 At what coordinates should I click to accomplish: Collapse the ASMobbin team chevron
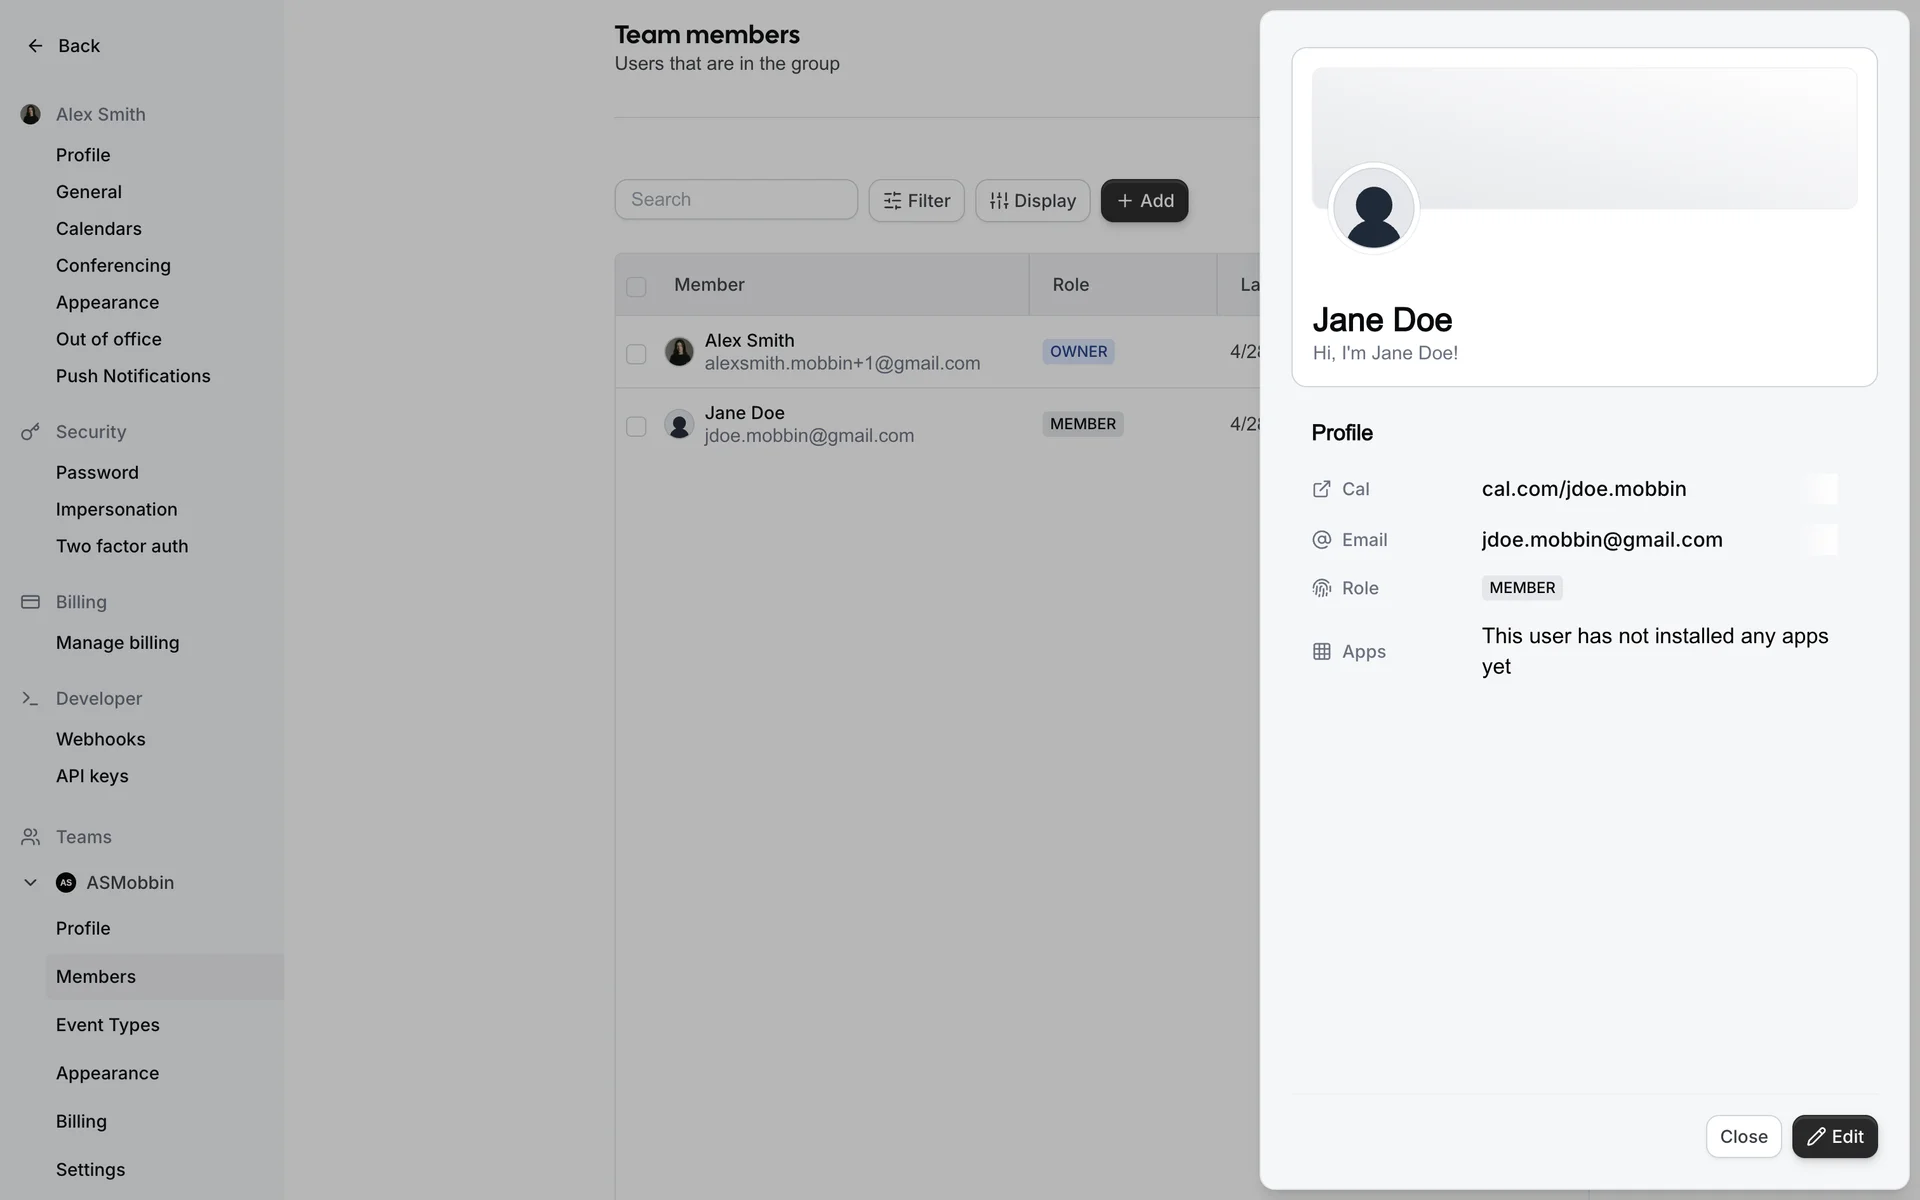pyautogui.click(x=30, y=883)
